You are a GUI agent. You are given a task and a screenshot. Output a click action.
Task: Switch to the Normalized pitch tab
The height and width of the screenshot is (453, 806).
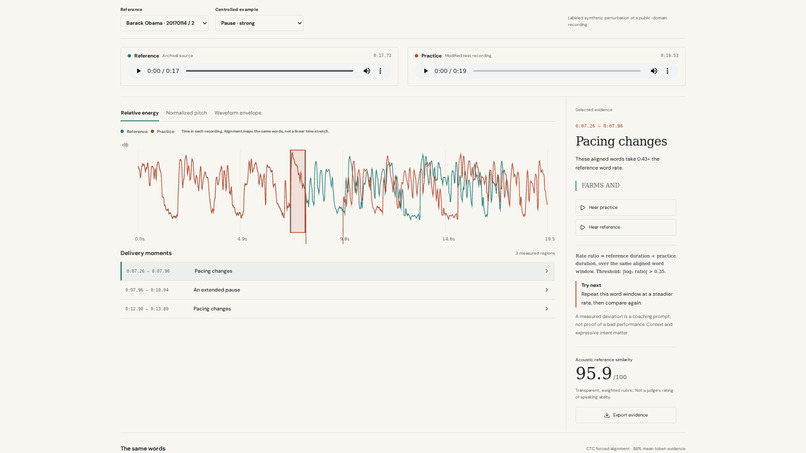click(186, 113)
